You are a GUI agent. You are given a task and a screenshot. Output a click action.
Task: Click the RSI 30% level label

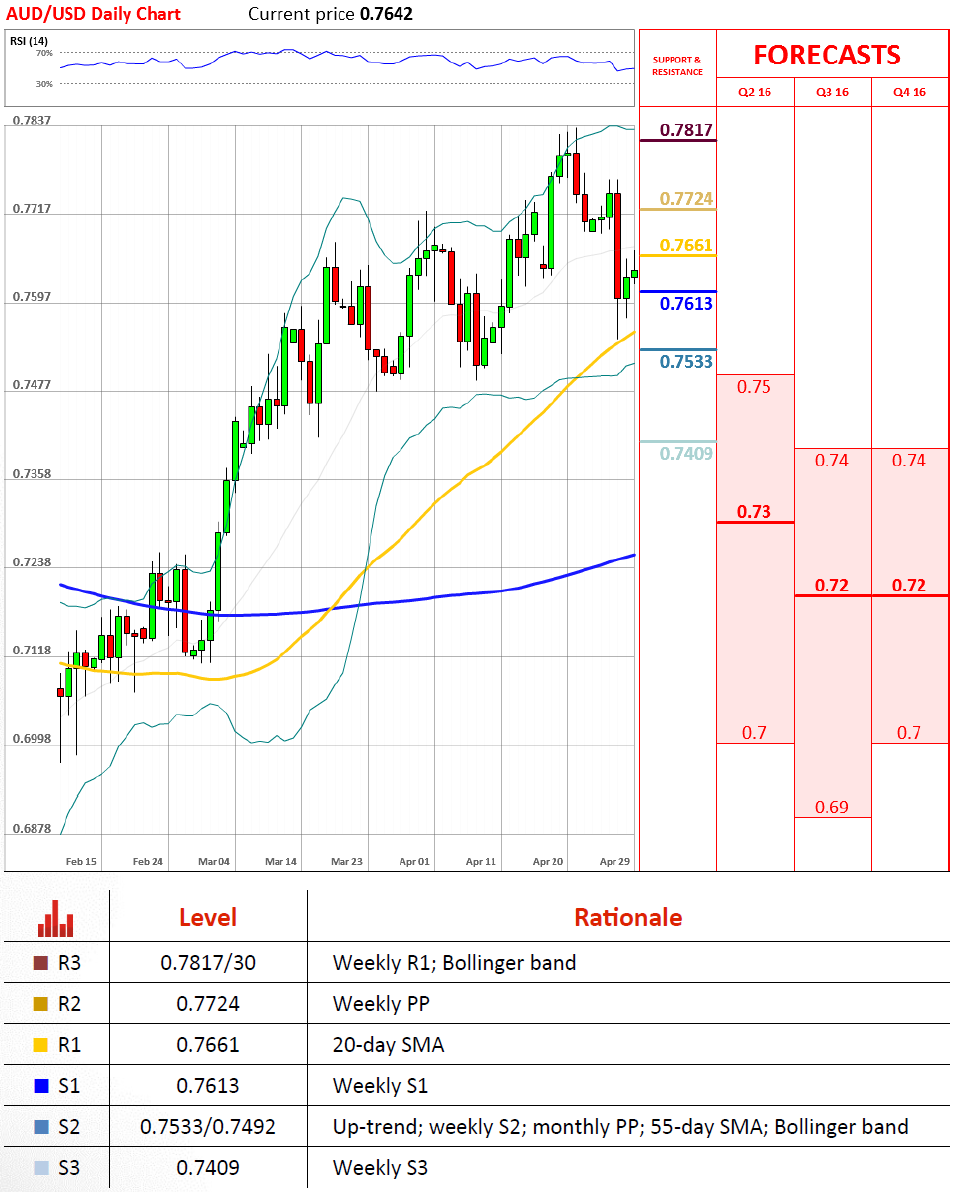tap(44, 84)
